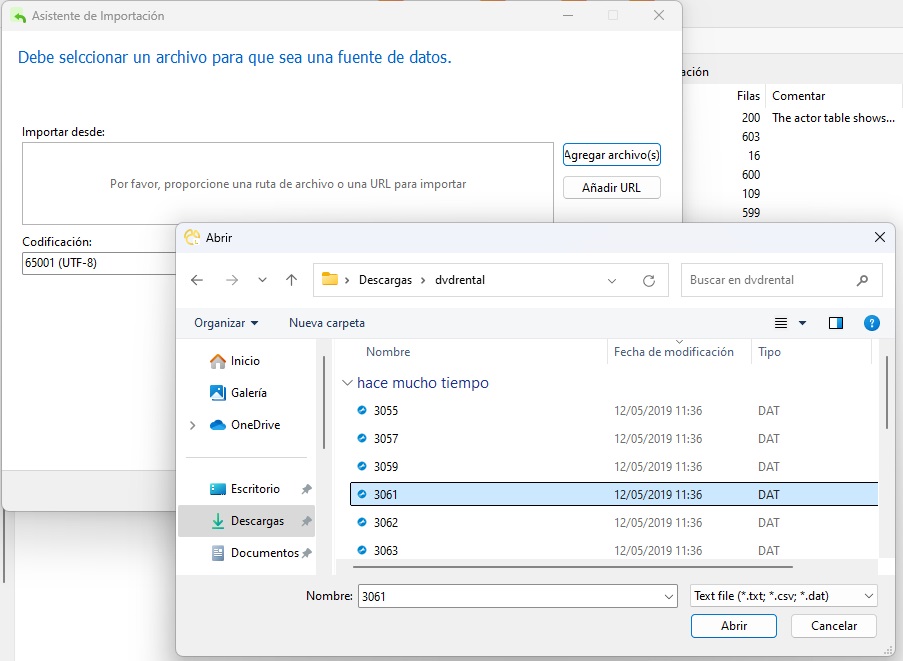Viewport: 903px width, 661px height.
Task: Select Inicio in navigation pane
Action: pos(235,361)
